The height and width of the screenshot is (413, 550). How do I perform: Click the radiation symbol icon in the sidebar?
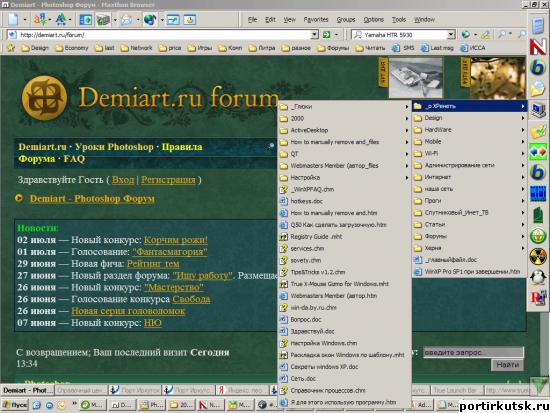point(538,256)
